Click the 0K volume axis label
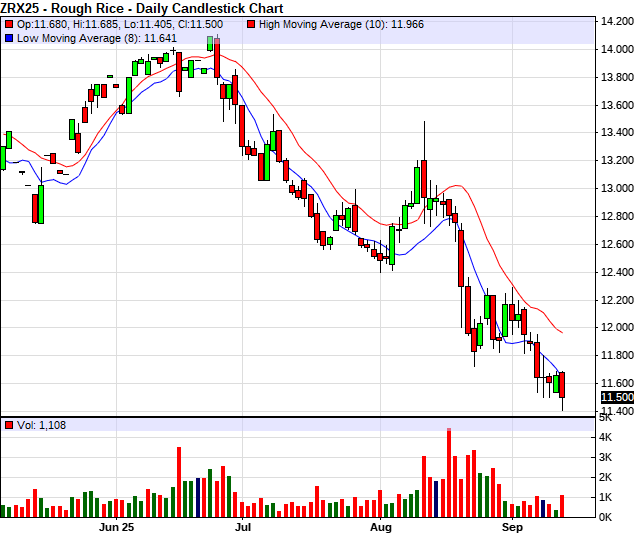The width and height of the screenshot is (640, 536). [x=607, y=517]
